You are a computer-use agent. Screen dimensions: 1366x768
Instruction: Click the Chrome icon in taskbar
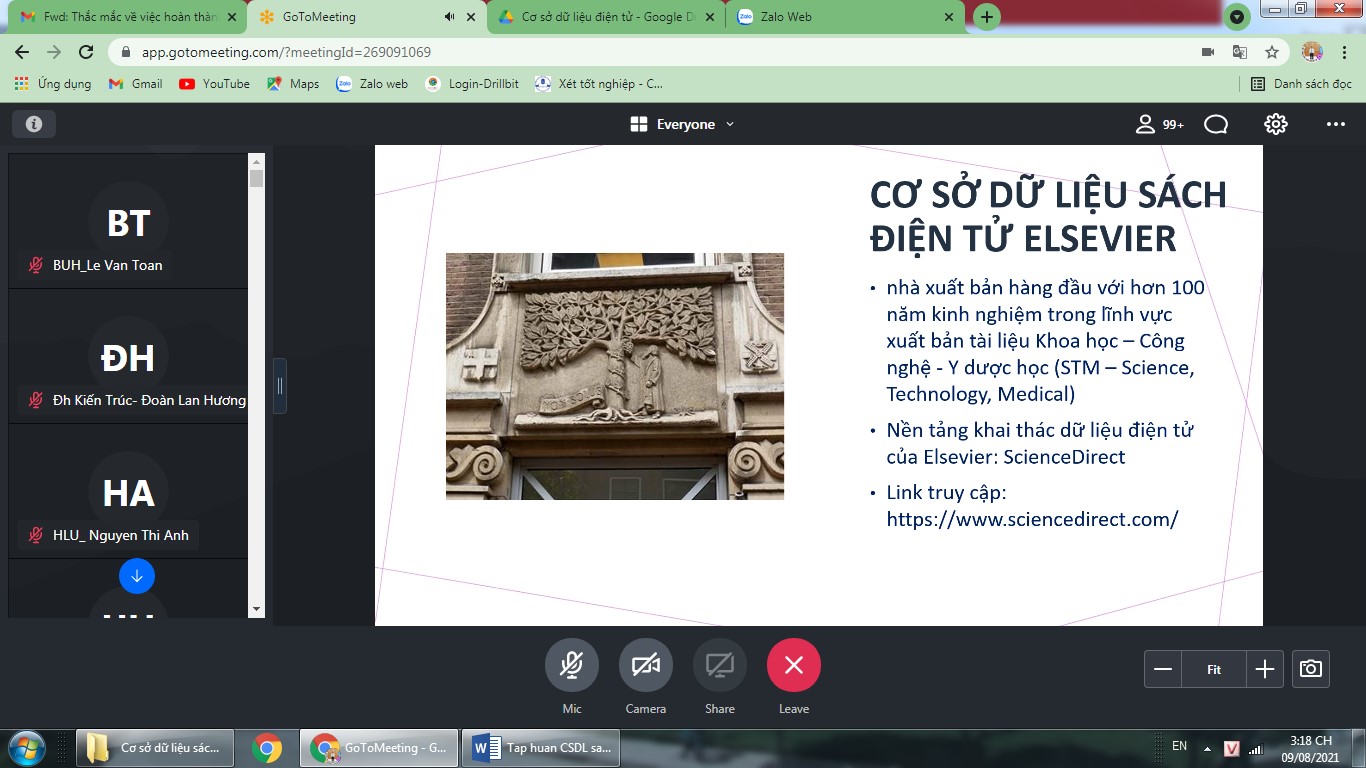coord(266,748)
